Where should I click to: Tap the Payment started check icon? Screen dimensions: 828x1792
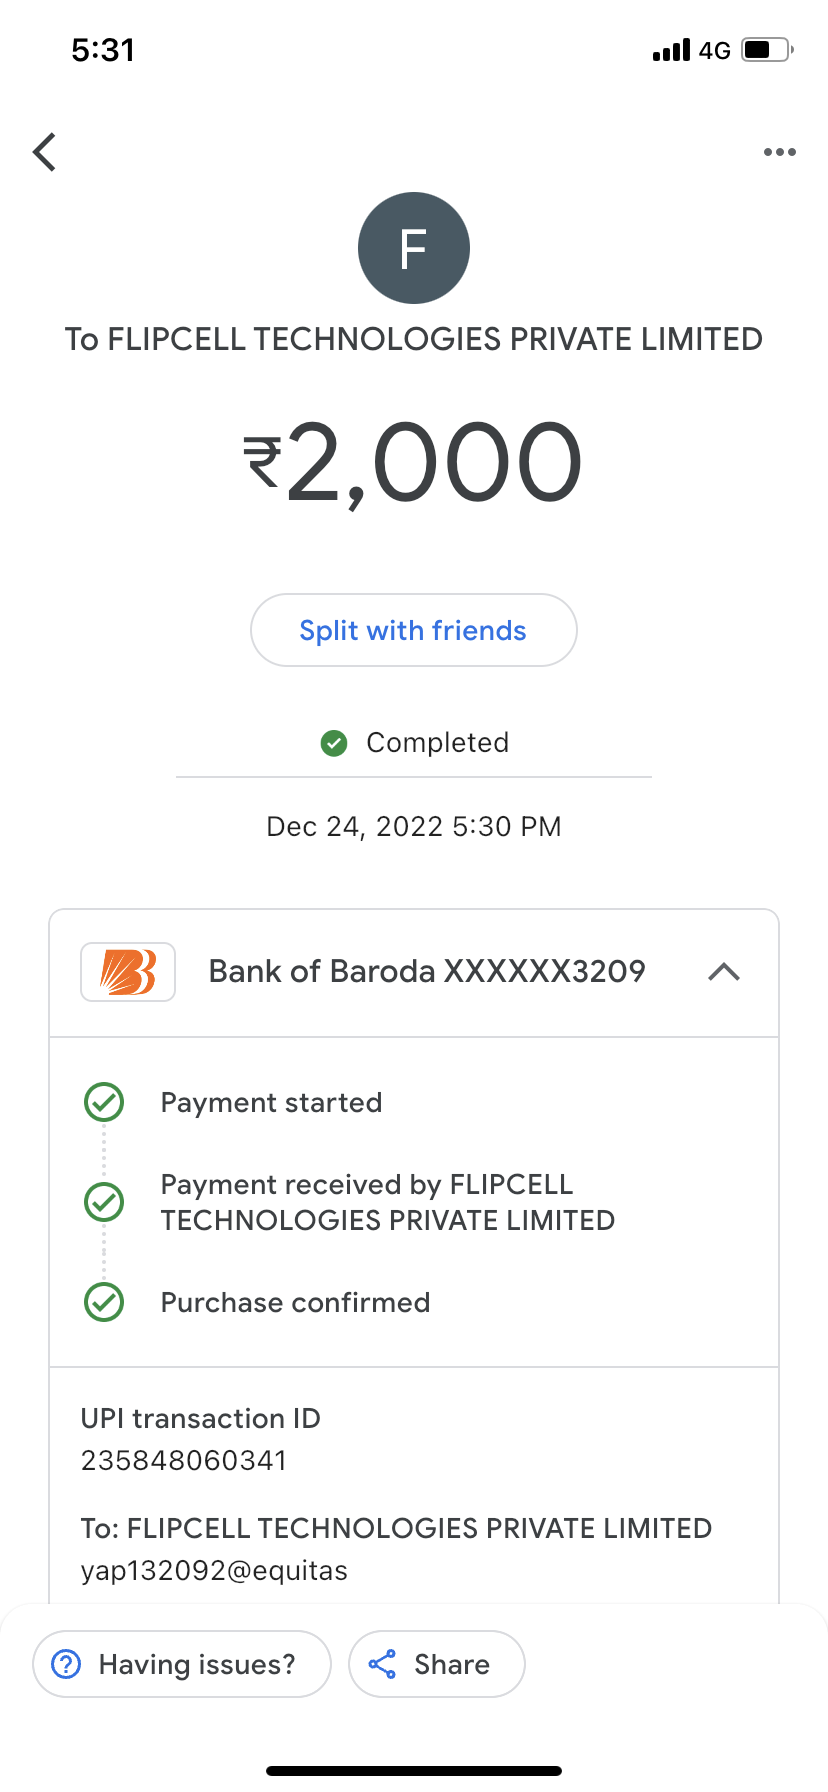click(104, 1102)
